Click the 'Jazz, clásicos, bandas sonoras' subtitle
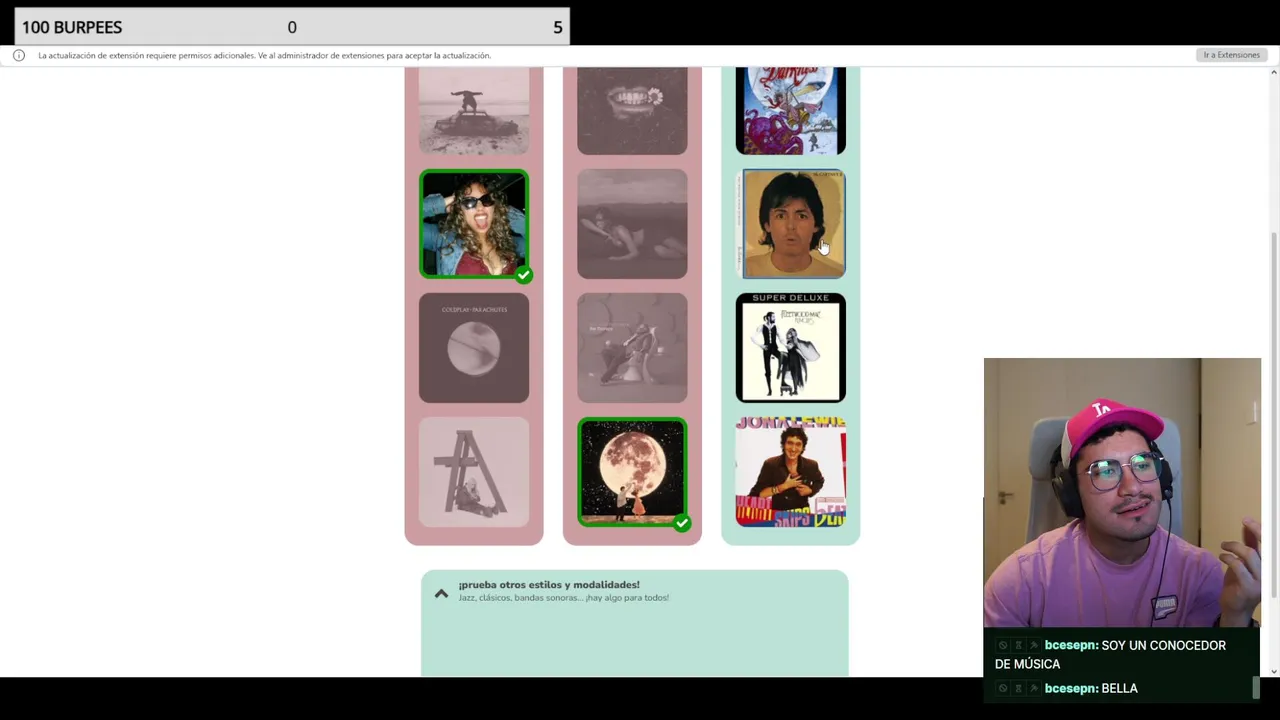1280x720 pixels. pyautogui.click(x=564, y=598)
